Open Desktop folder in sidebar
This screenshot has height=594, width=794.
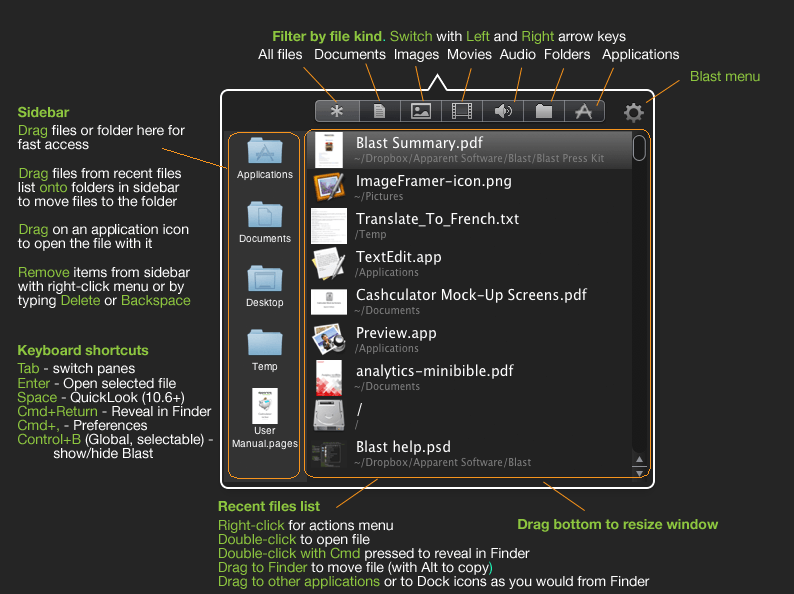[265, 278]
